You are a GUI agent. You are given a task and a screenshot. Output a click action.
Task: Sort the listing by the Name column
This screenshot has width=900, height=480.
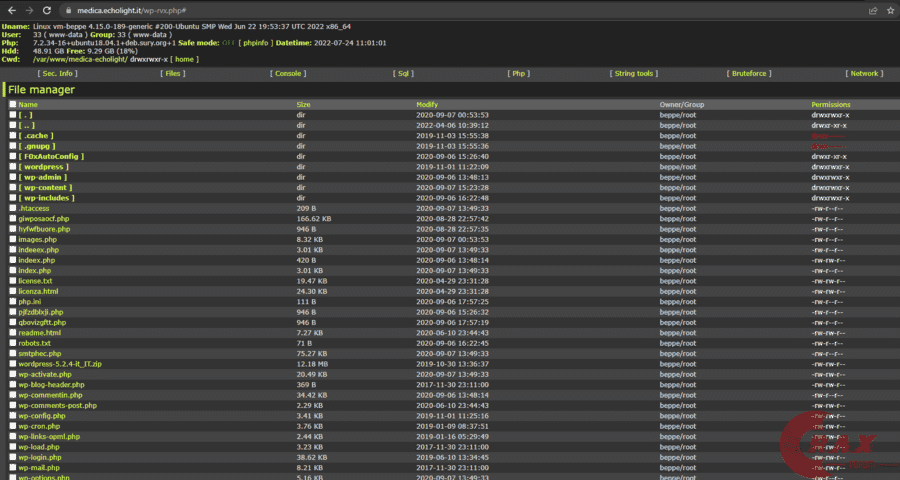click(x=28, y=104)
